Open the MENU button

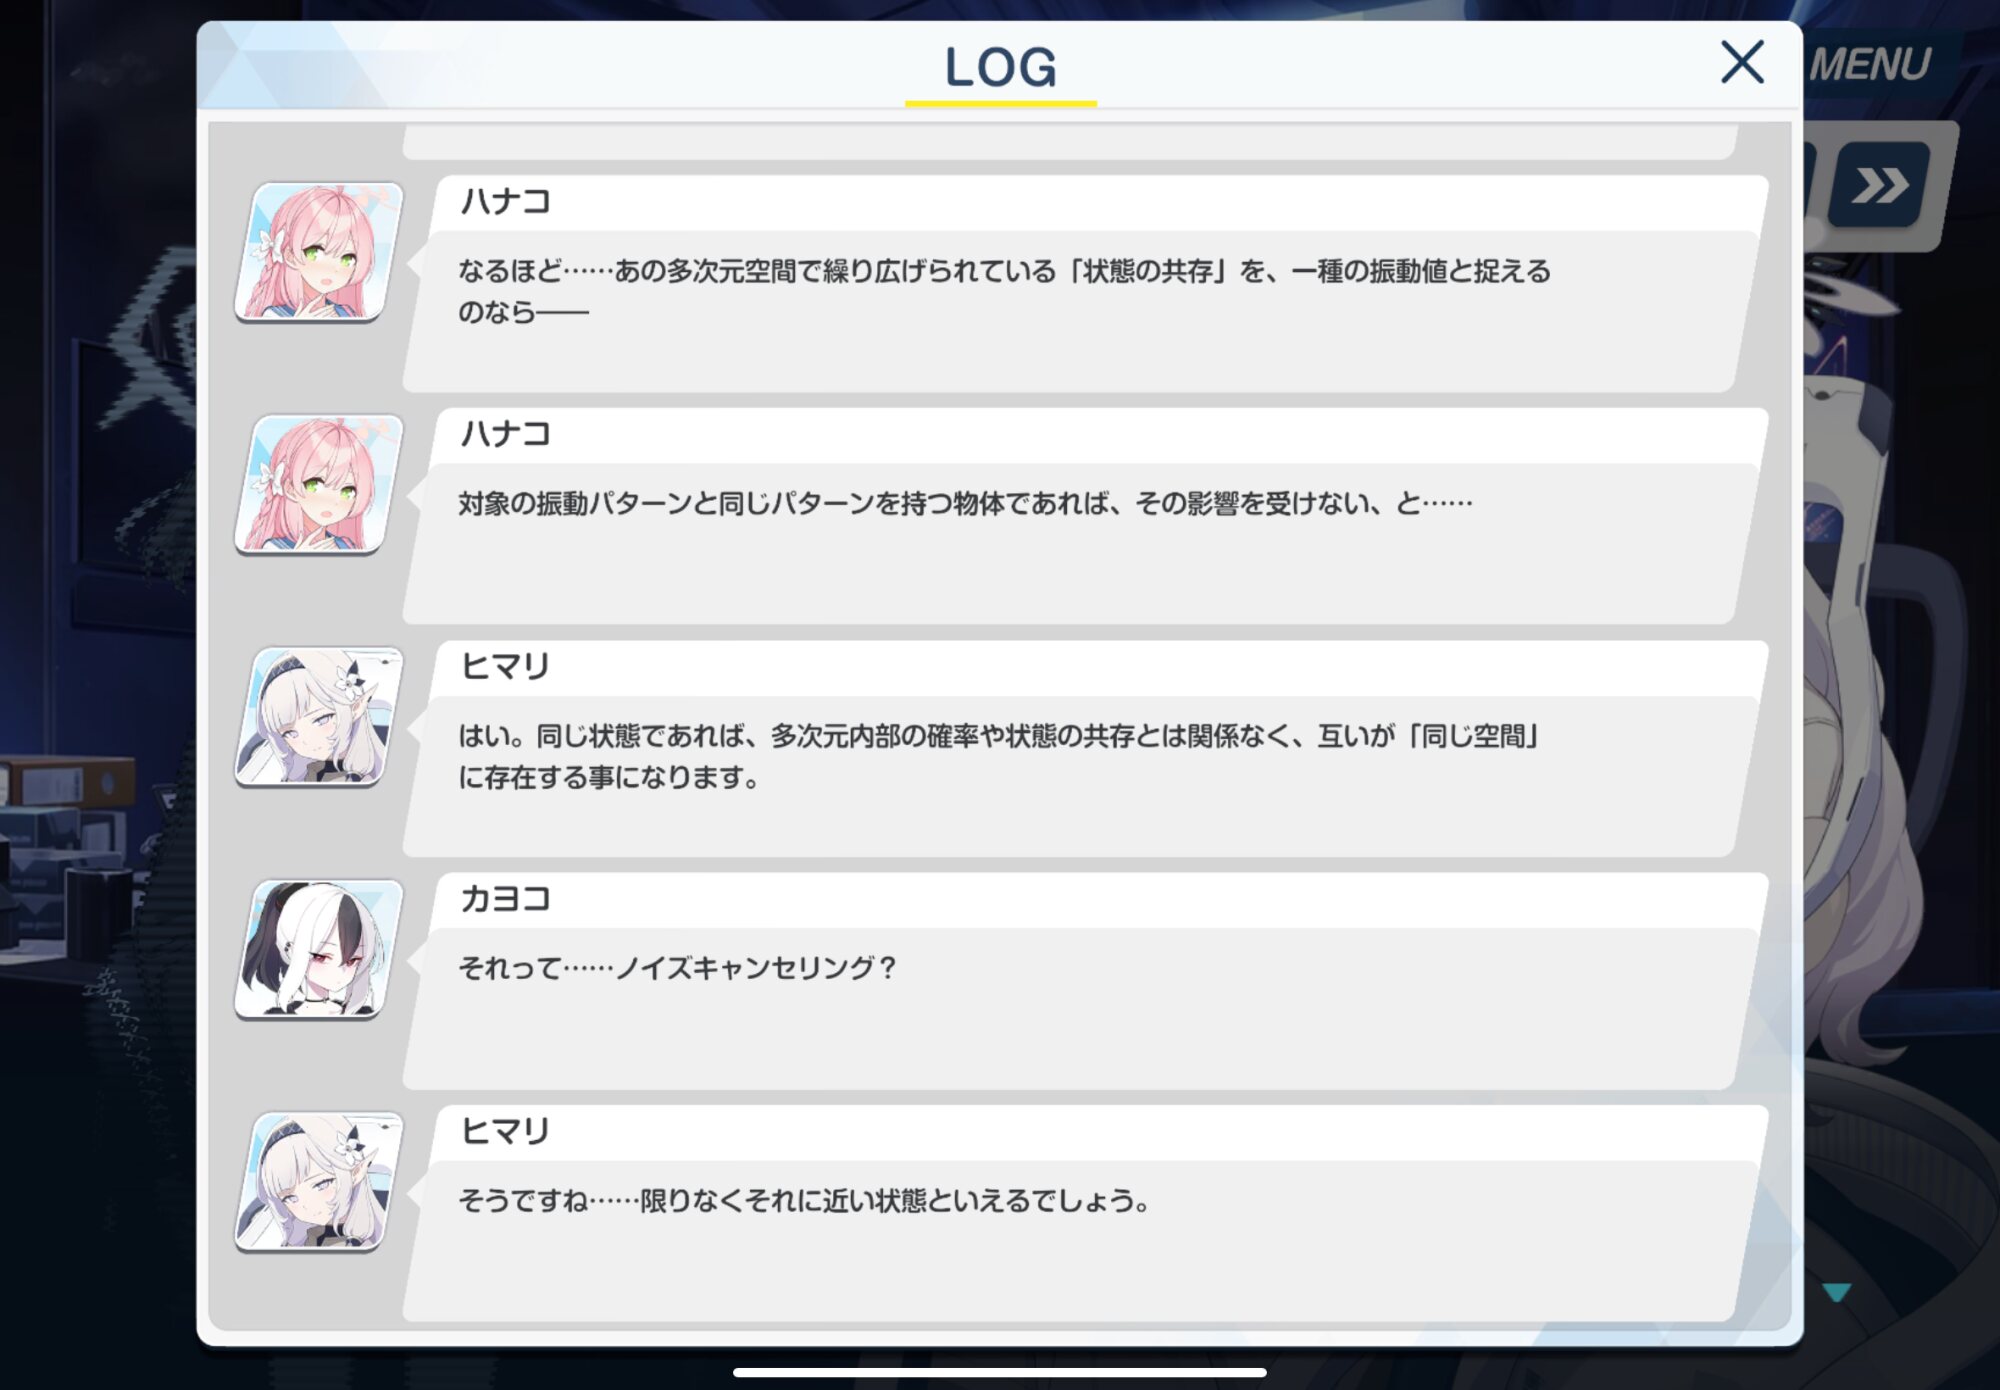(1870, 65)
